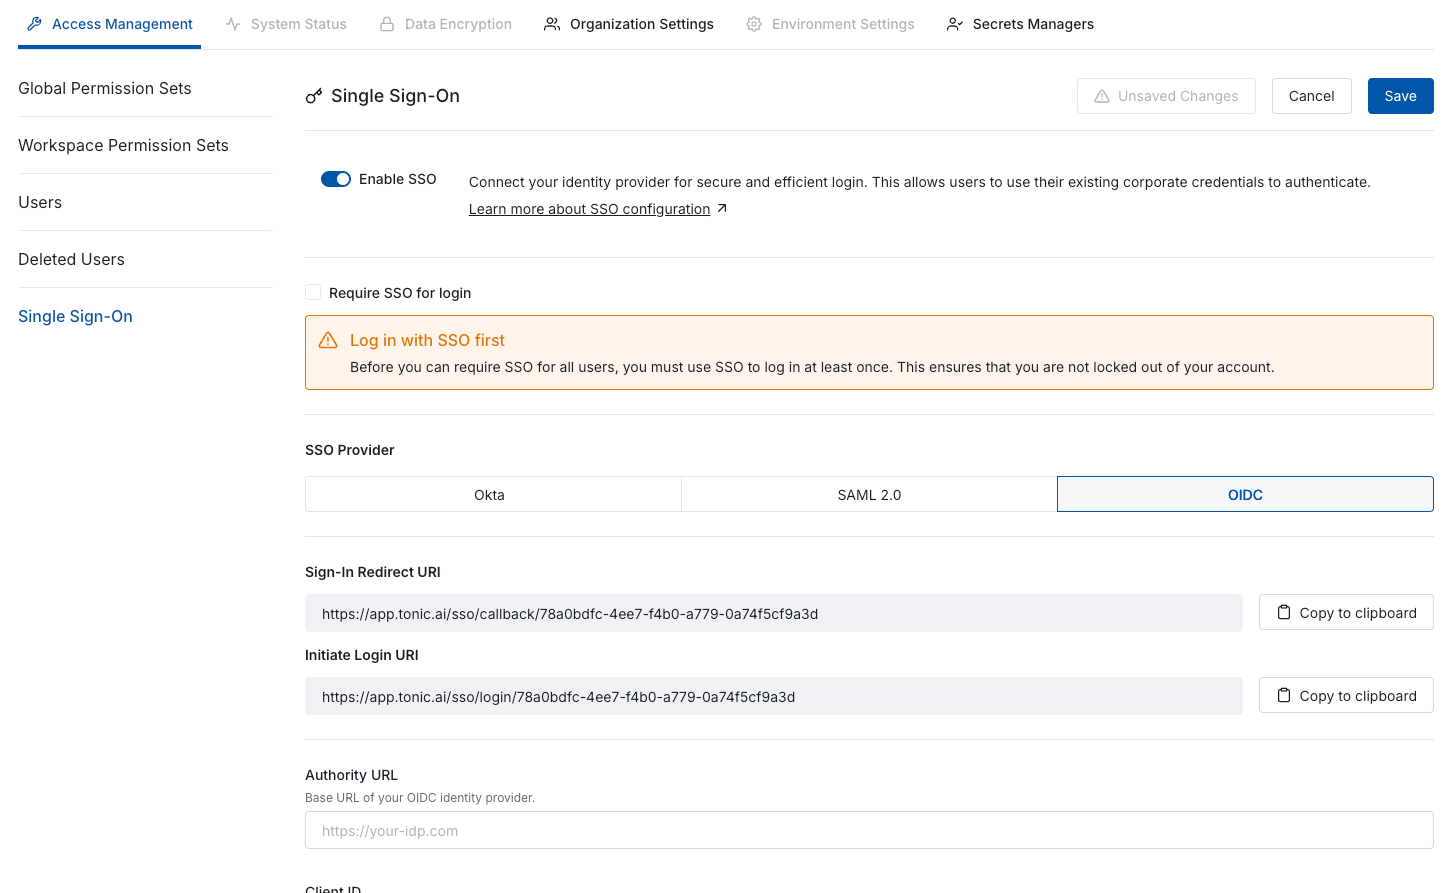Click the wrench icon beside Access Management
This screenshot has height=893, width=1450.
point(34,24)
